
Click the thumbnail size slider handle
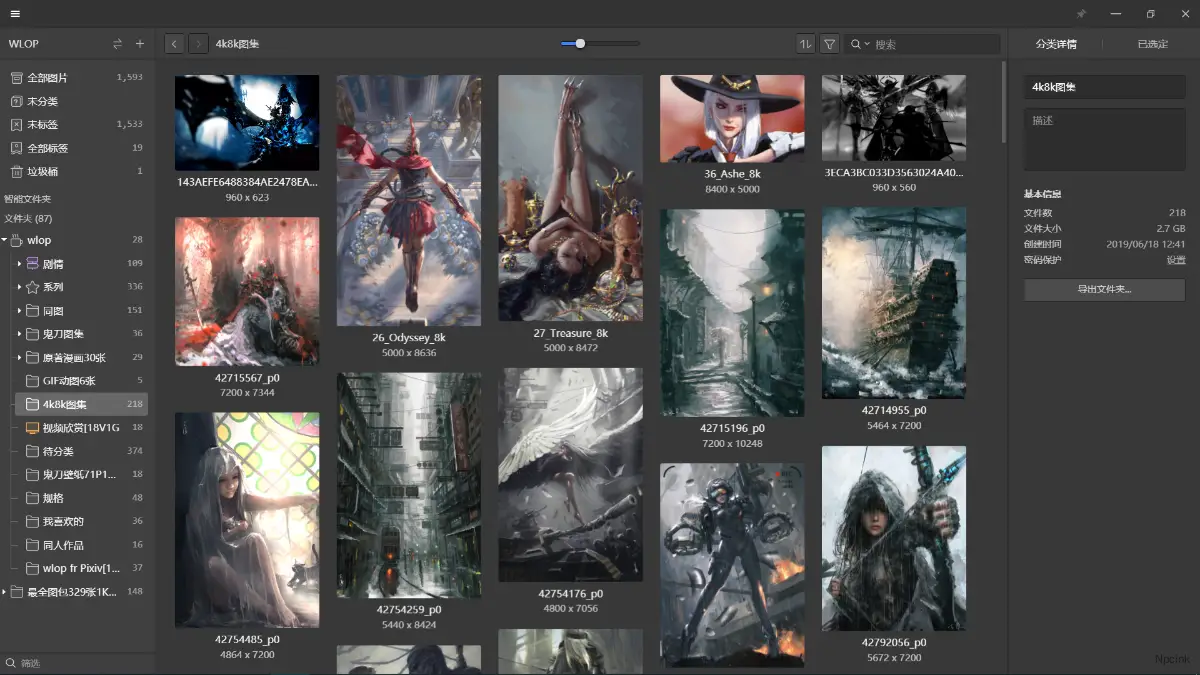pos(580,44)
